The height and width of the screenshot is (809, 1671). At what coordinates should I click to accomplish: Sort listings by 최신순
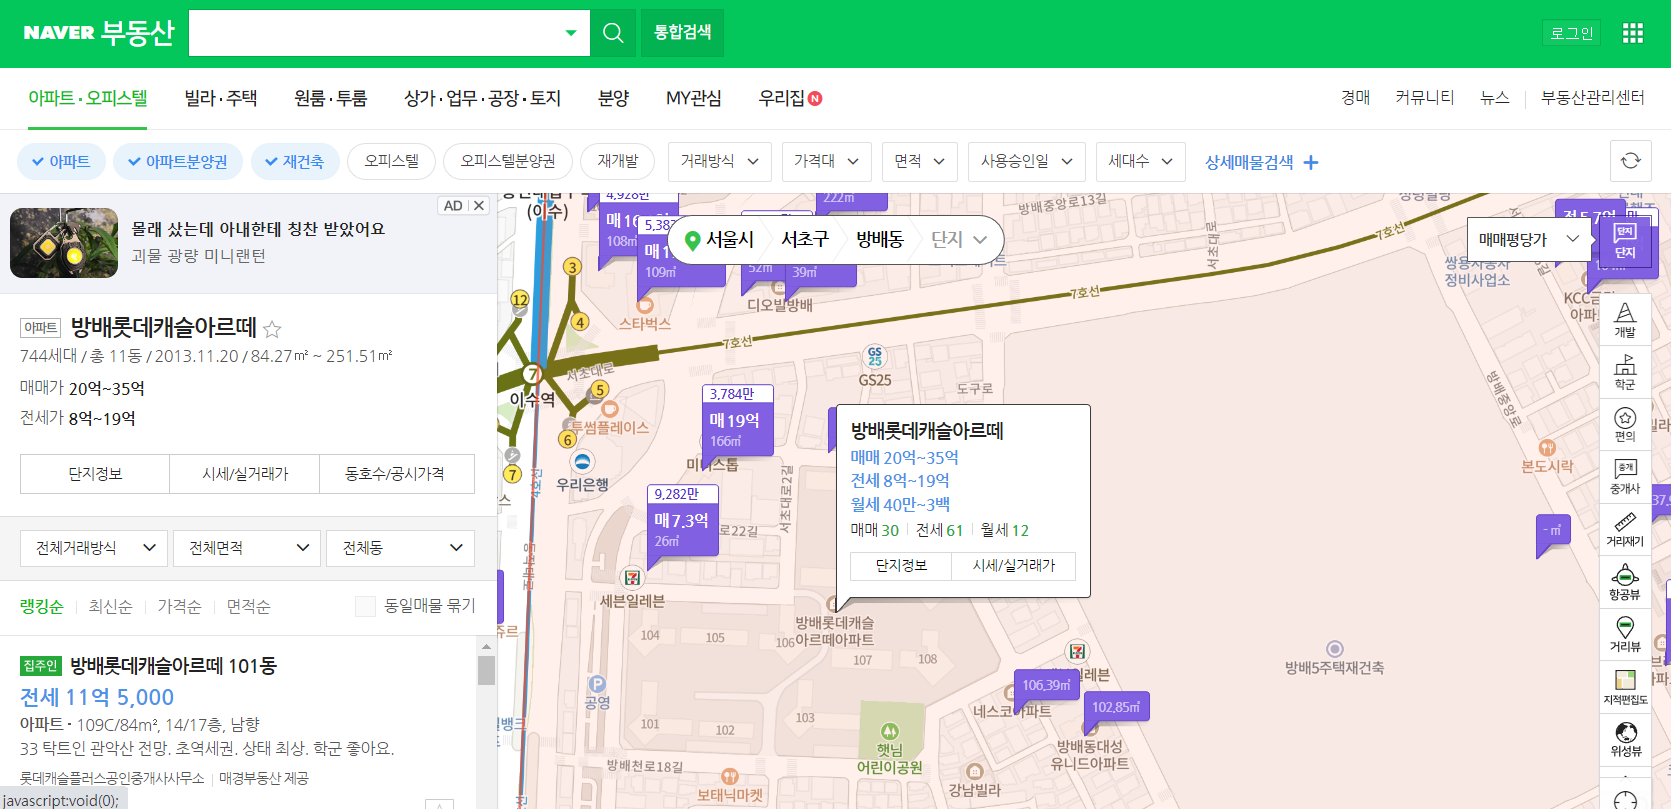pyautogui.click(x=110, y=606)
